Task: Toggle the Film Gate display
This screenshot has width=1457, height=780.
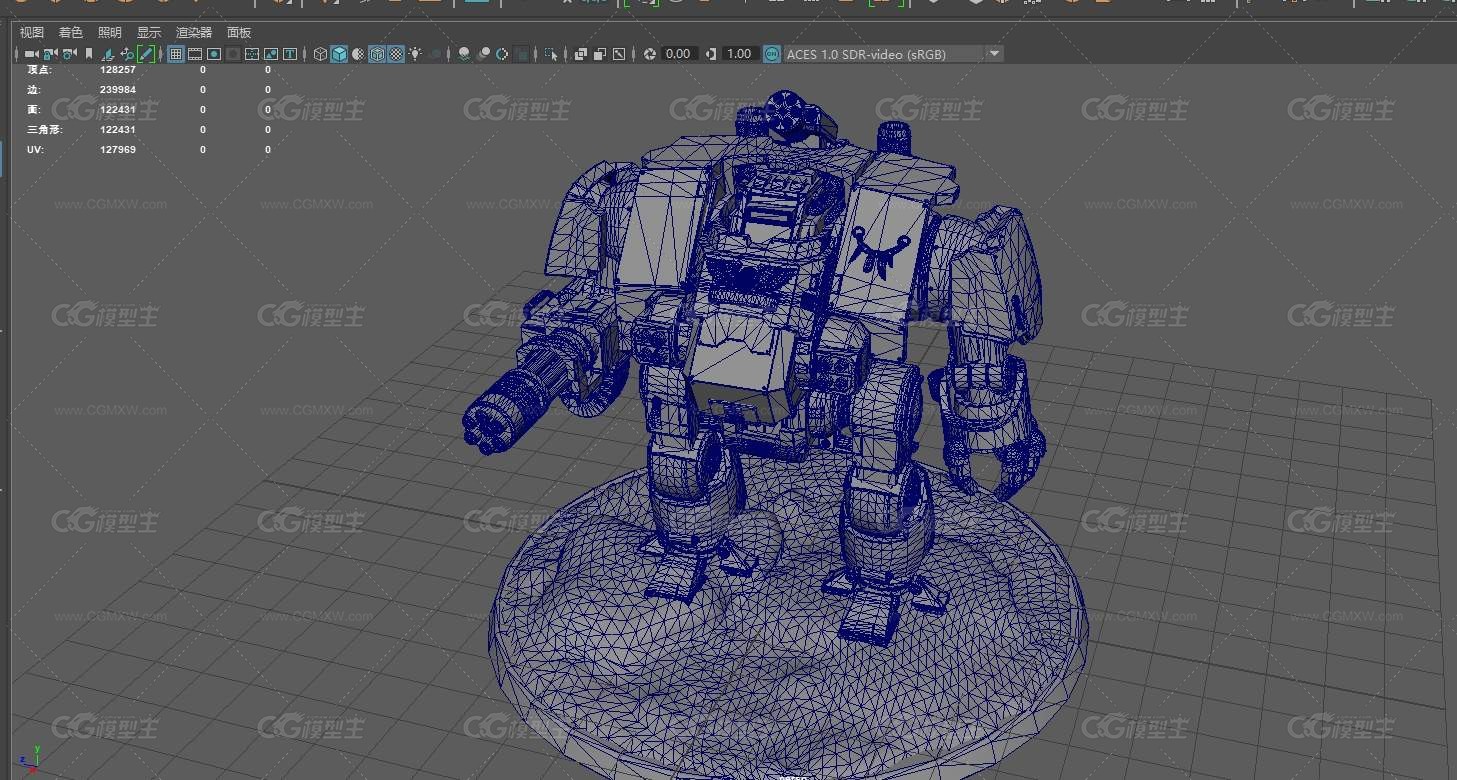Action: (x=195, y=54)
